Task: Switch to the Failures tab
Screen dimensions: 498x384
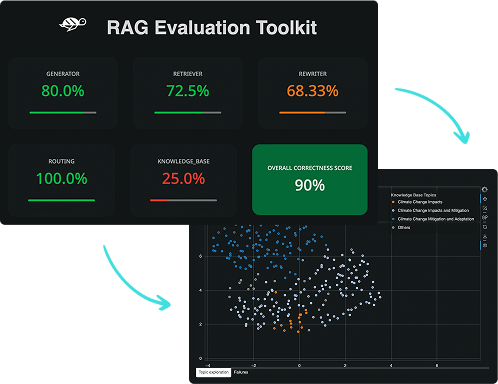Action: (x=241, y=372)
